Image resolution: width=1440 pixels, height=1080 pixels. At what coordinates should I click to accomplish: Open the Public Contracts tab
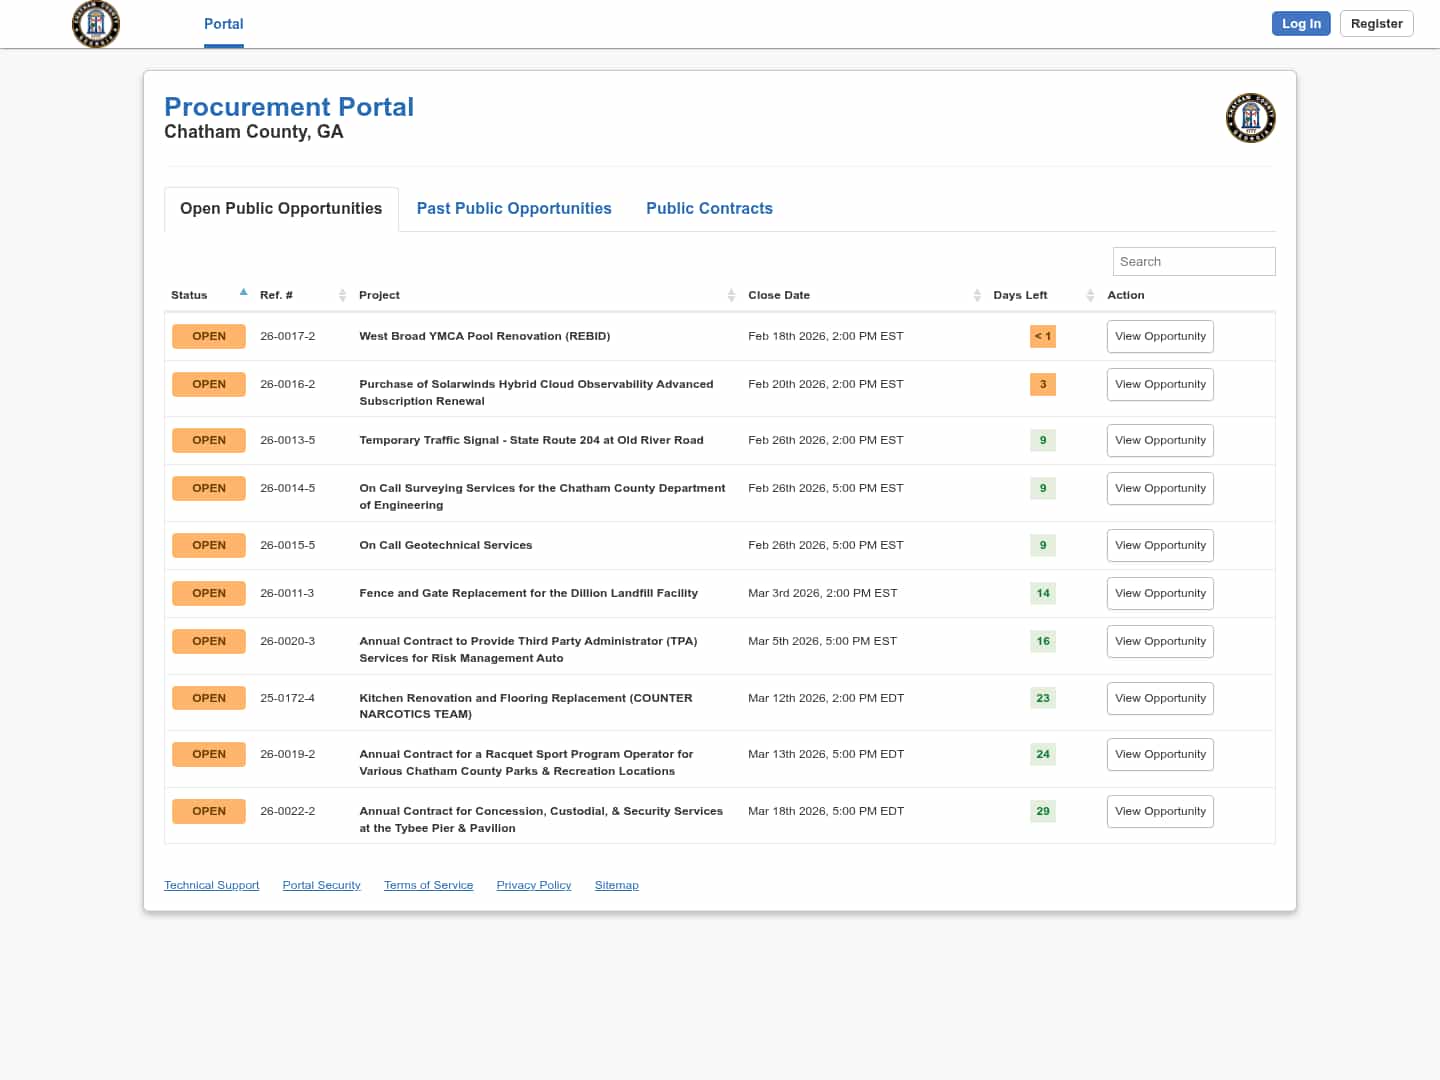pyautogui.click(x=709, y=208)
